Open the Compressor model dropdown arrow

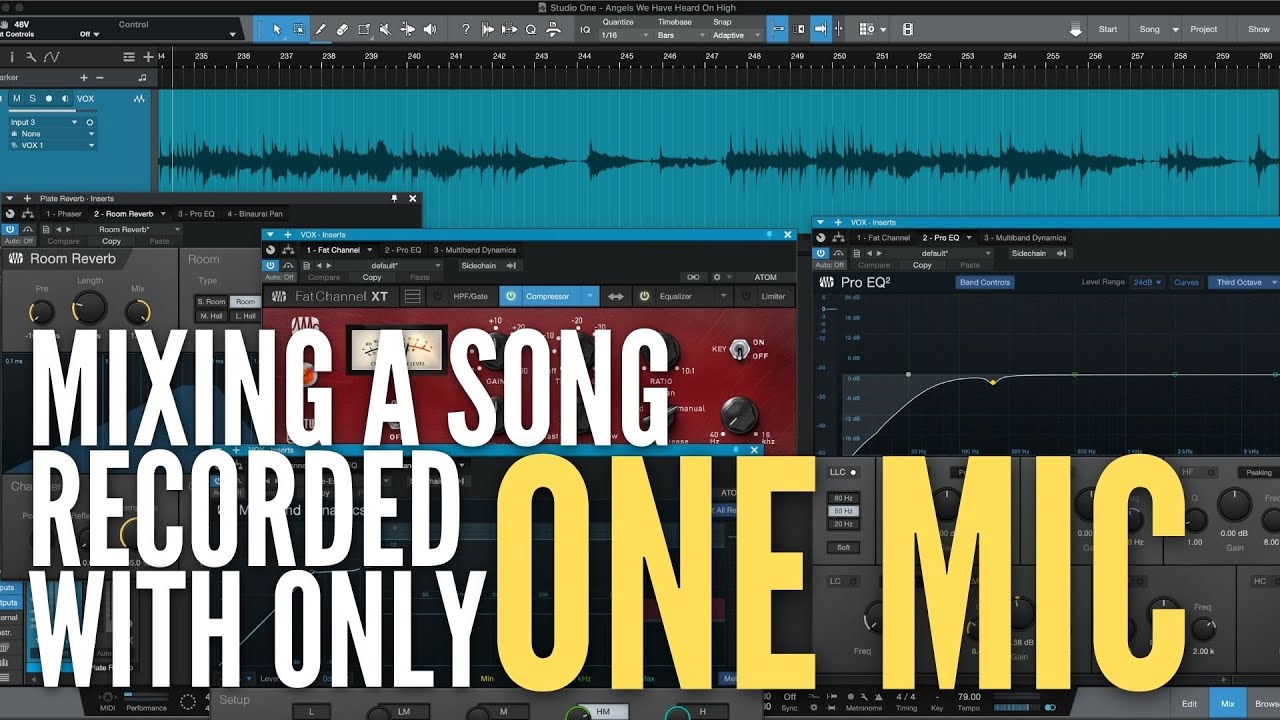point(590,296)
